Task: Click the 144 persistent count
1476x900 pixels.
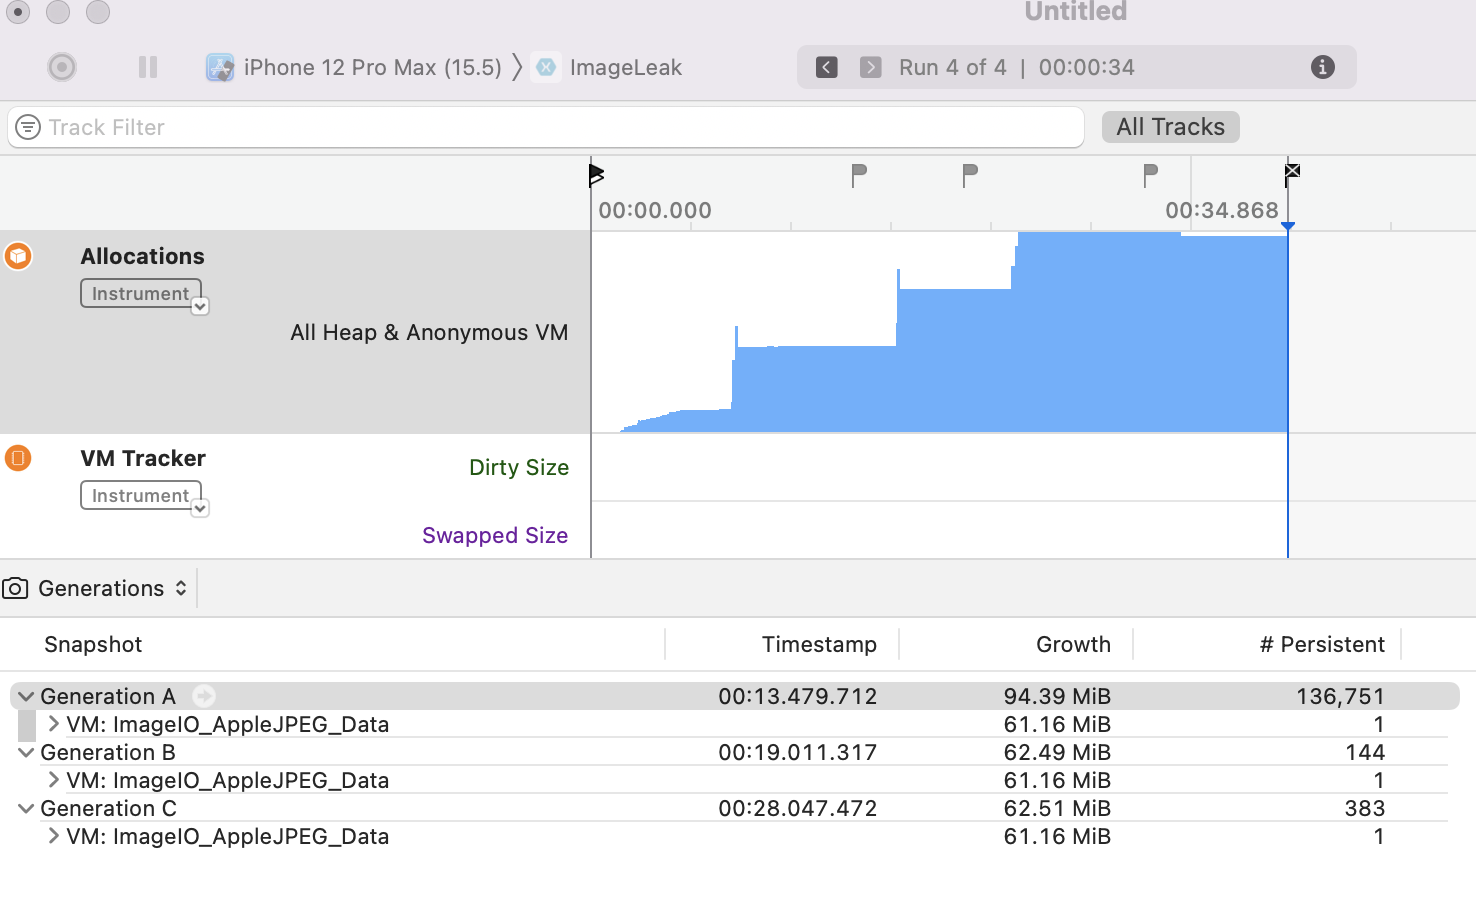Action: [1365, 752]
